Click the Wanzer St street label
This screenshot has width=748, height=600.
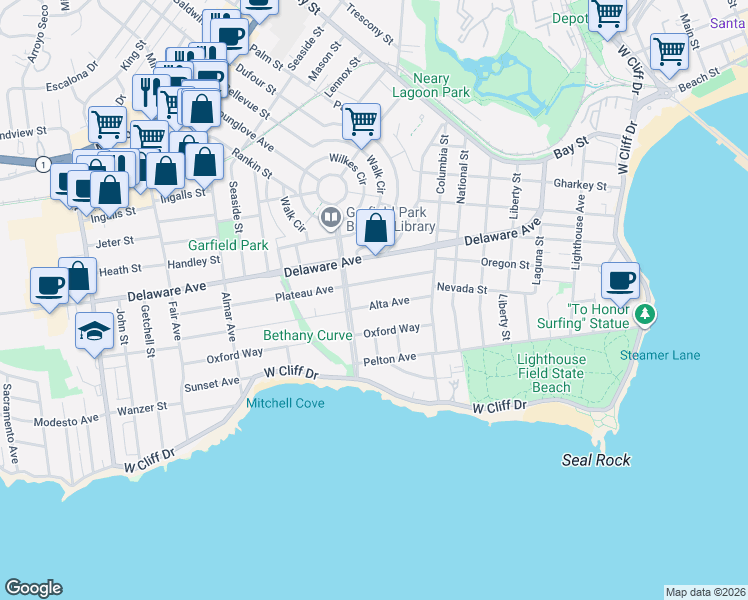pyautogui.click(x=142, y=409)
